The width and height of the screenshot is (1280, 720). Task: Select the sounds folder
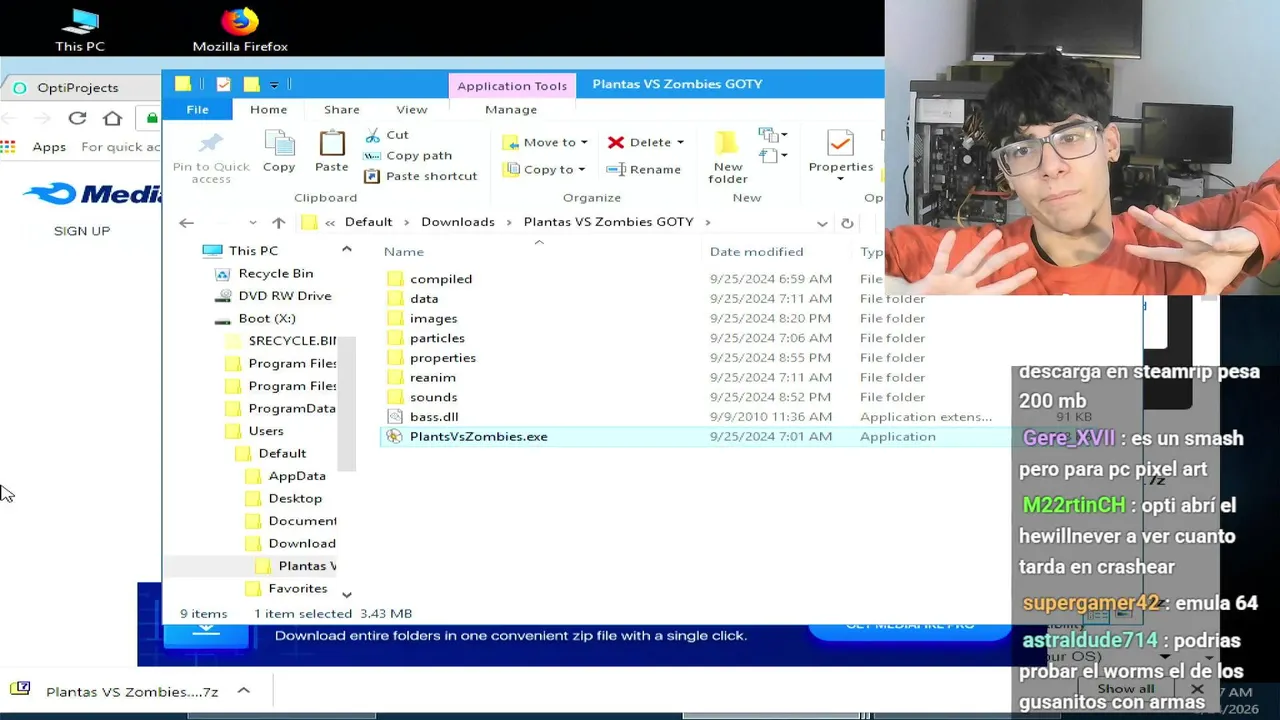tap(423, 398)
